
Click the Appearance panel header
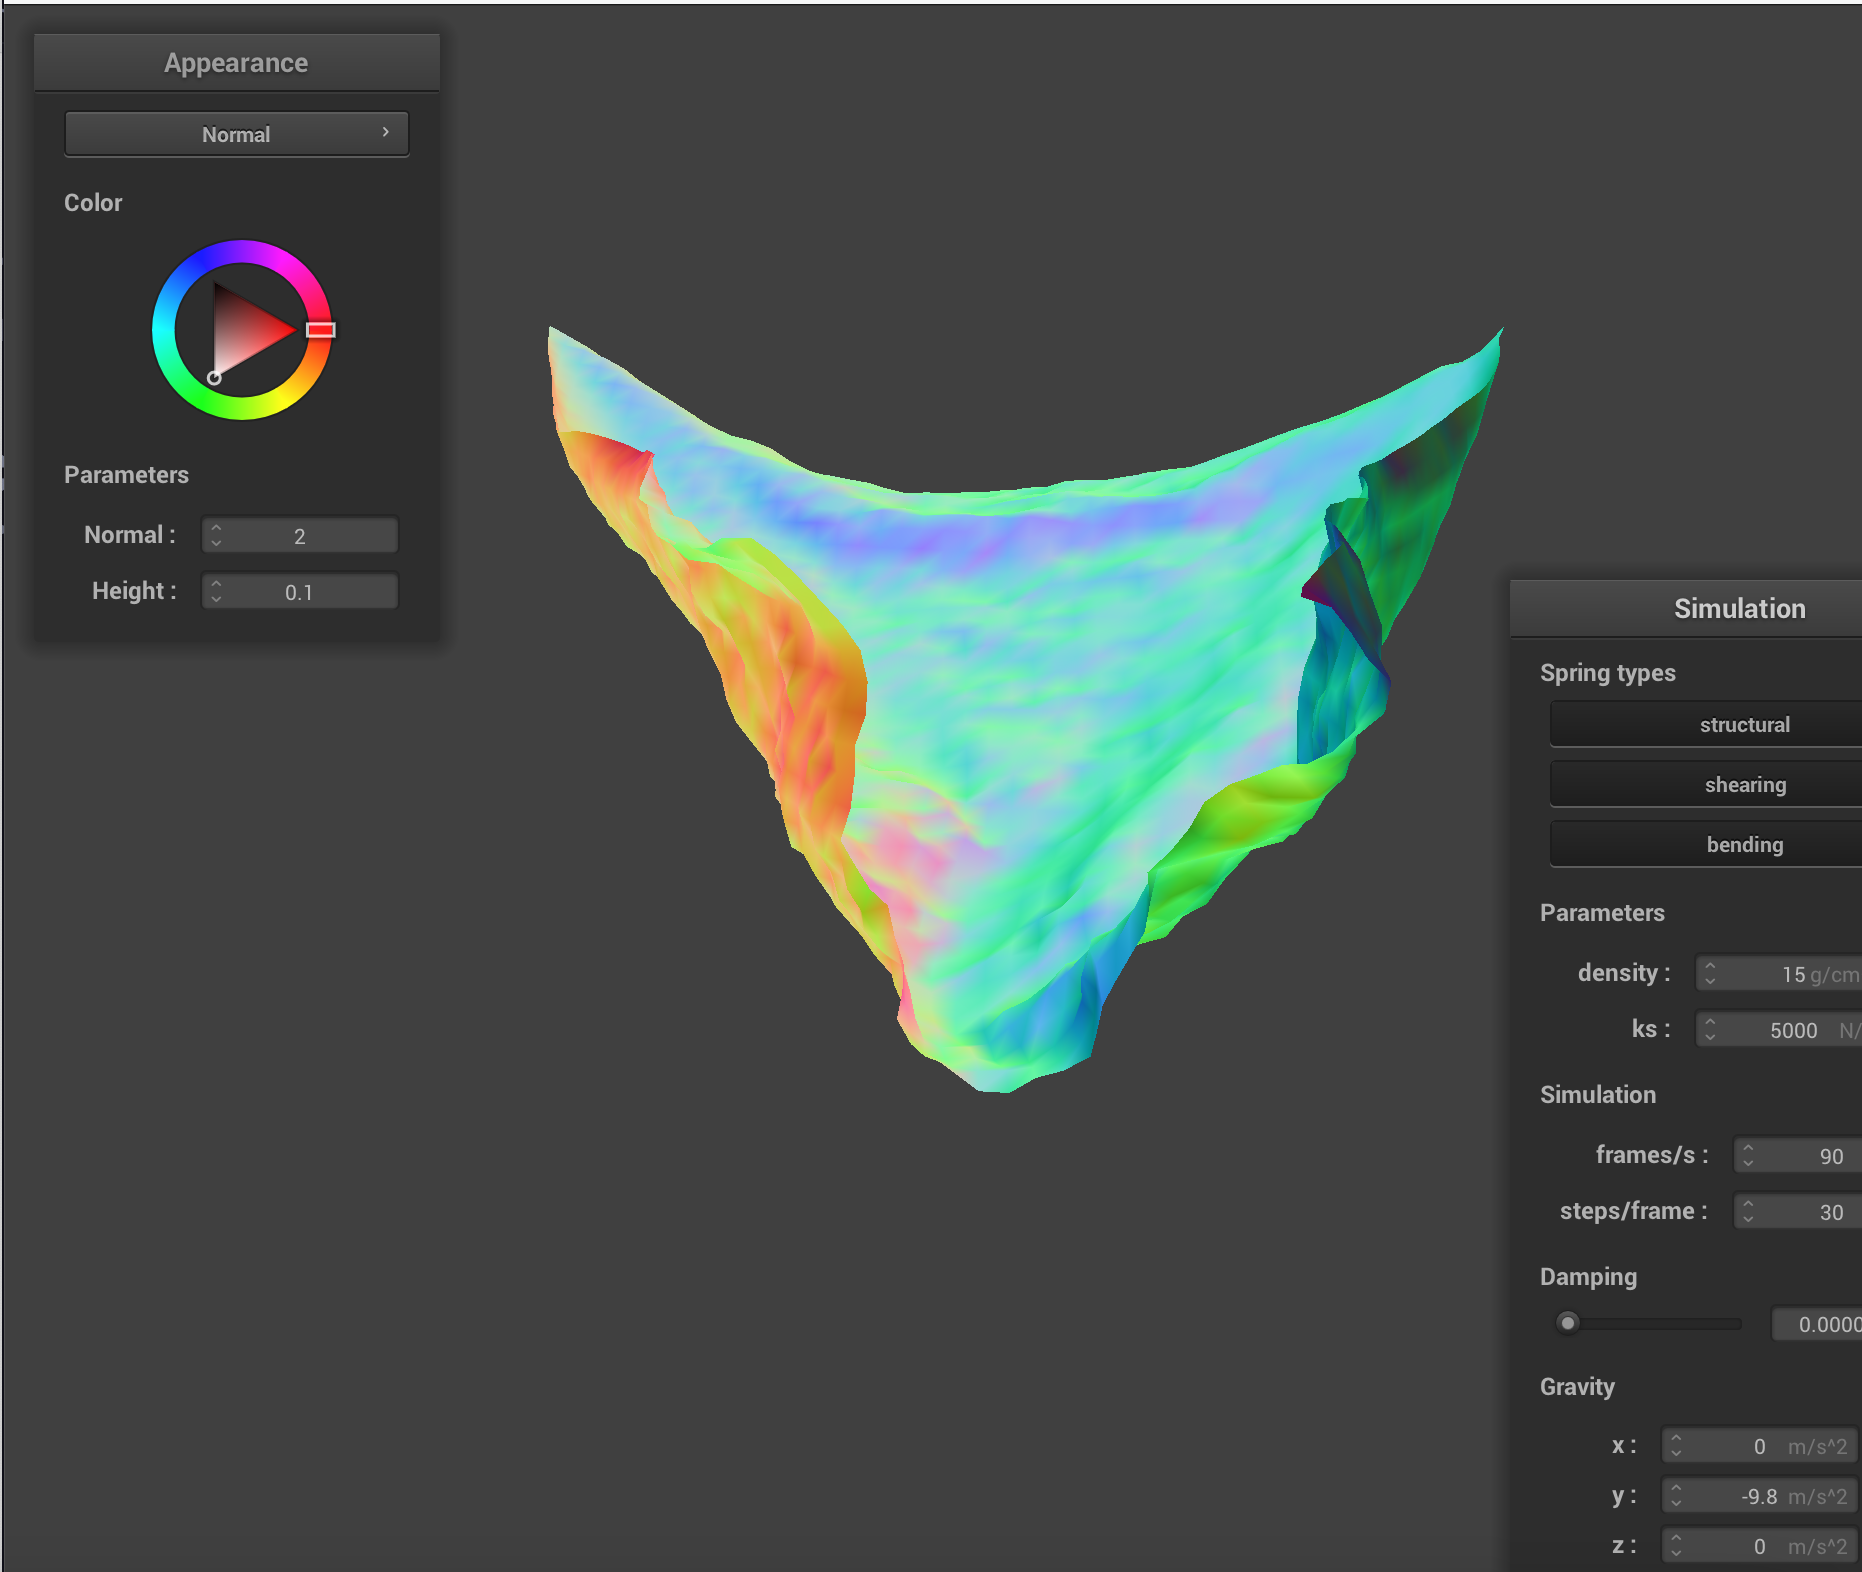click(x=236, y=63)
